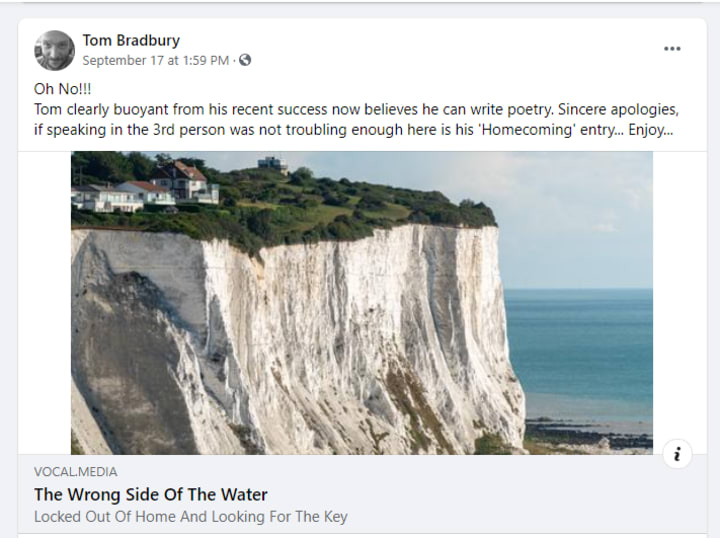Click the VOCAL.MEDIA source label
This screenshot has height=538, width=720.
coord(75,471)
